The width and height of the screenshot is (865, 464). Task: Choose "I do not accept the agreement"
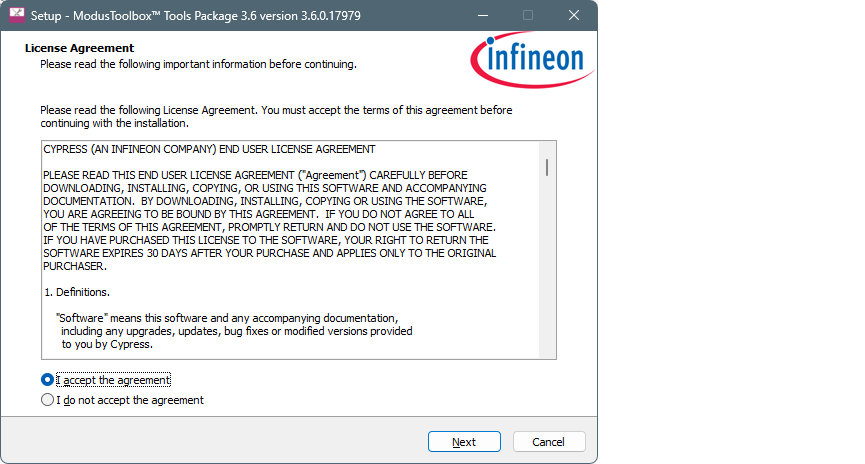(48, 400)
